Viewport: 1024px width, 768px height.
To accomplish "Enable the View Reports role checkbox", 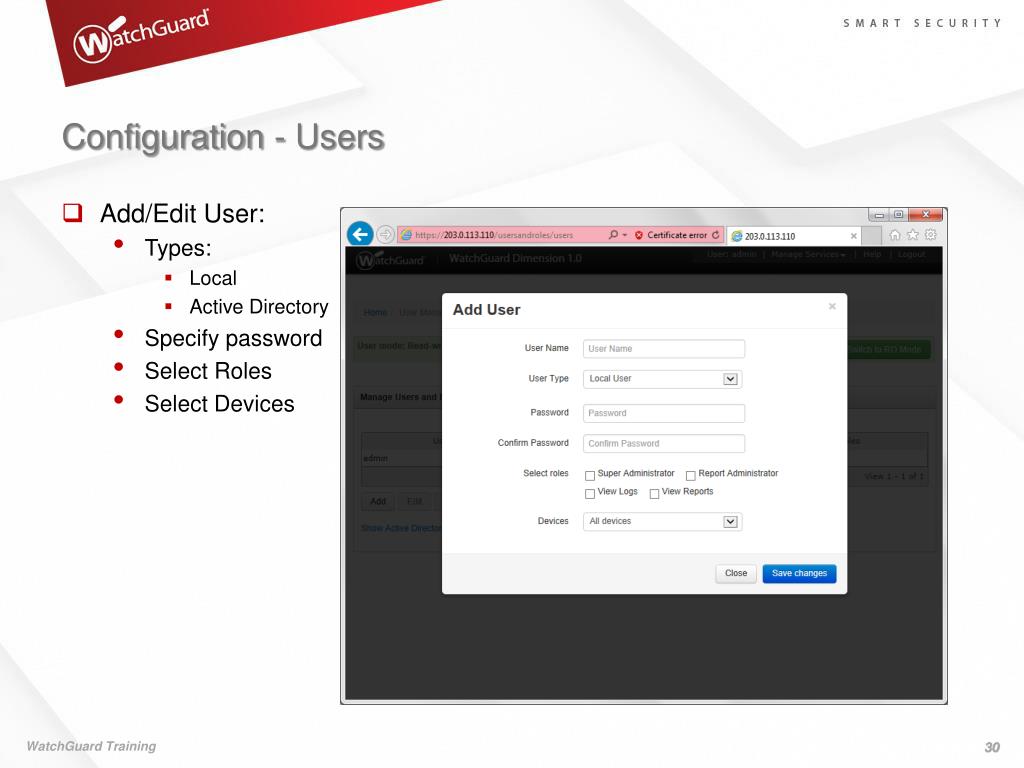I will tap(654, 494).
